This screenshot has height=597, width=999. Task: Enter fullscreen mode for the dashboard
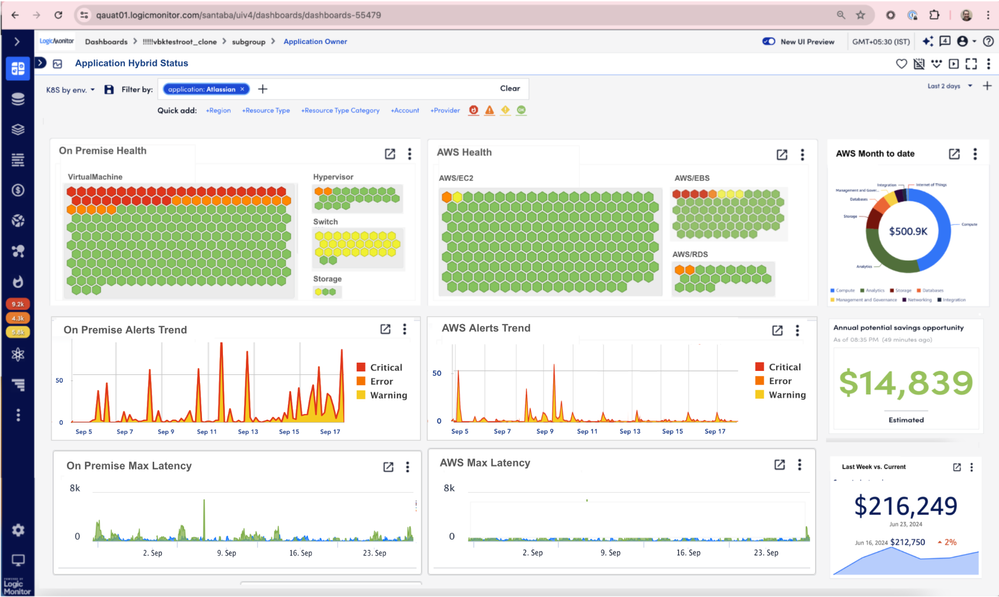970,64
